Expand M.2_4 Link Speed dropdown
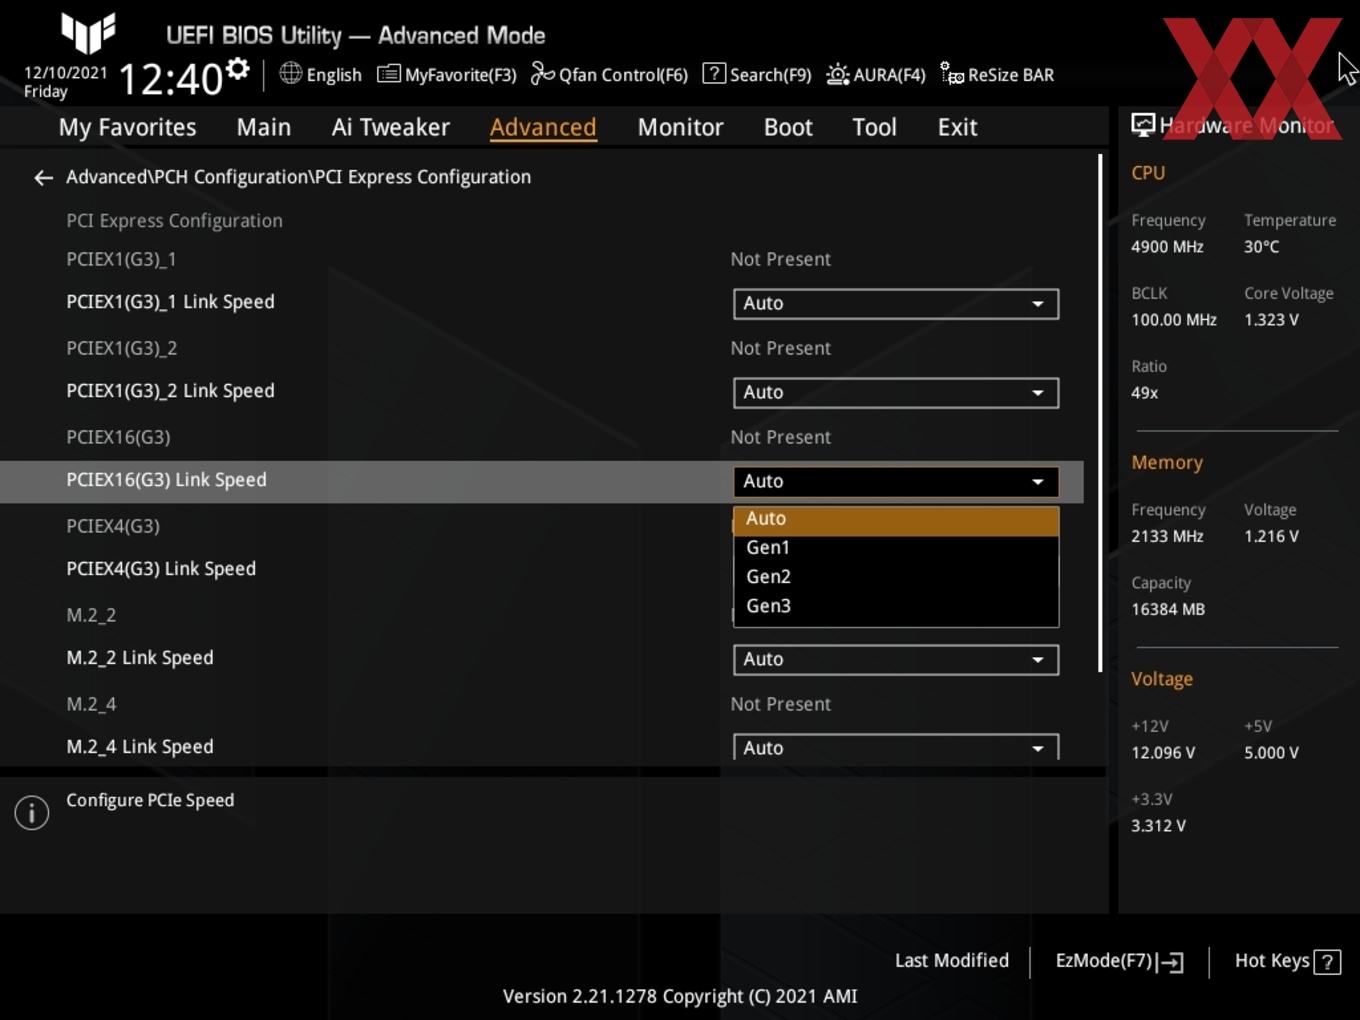 (x=896, y=748)
